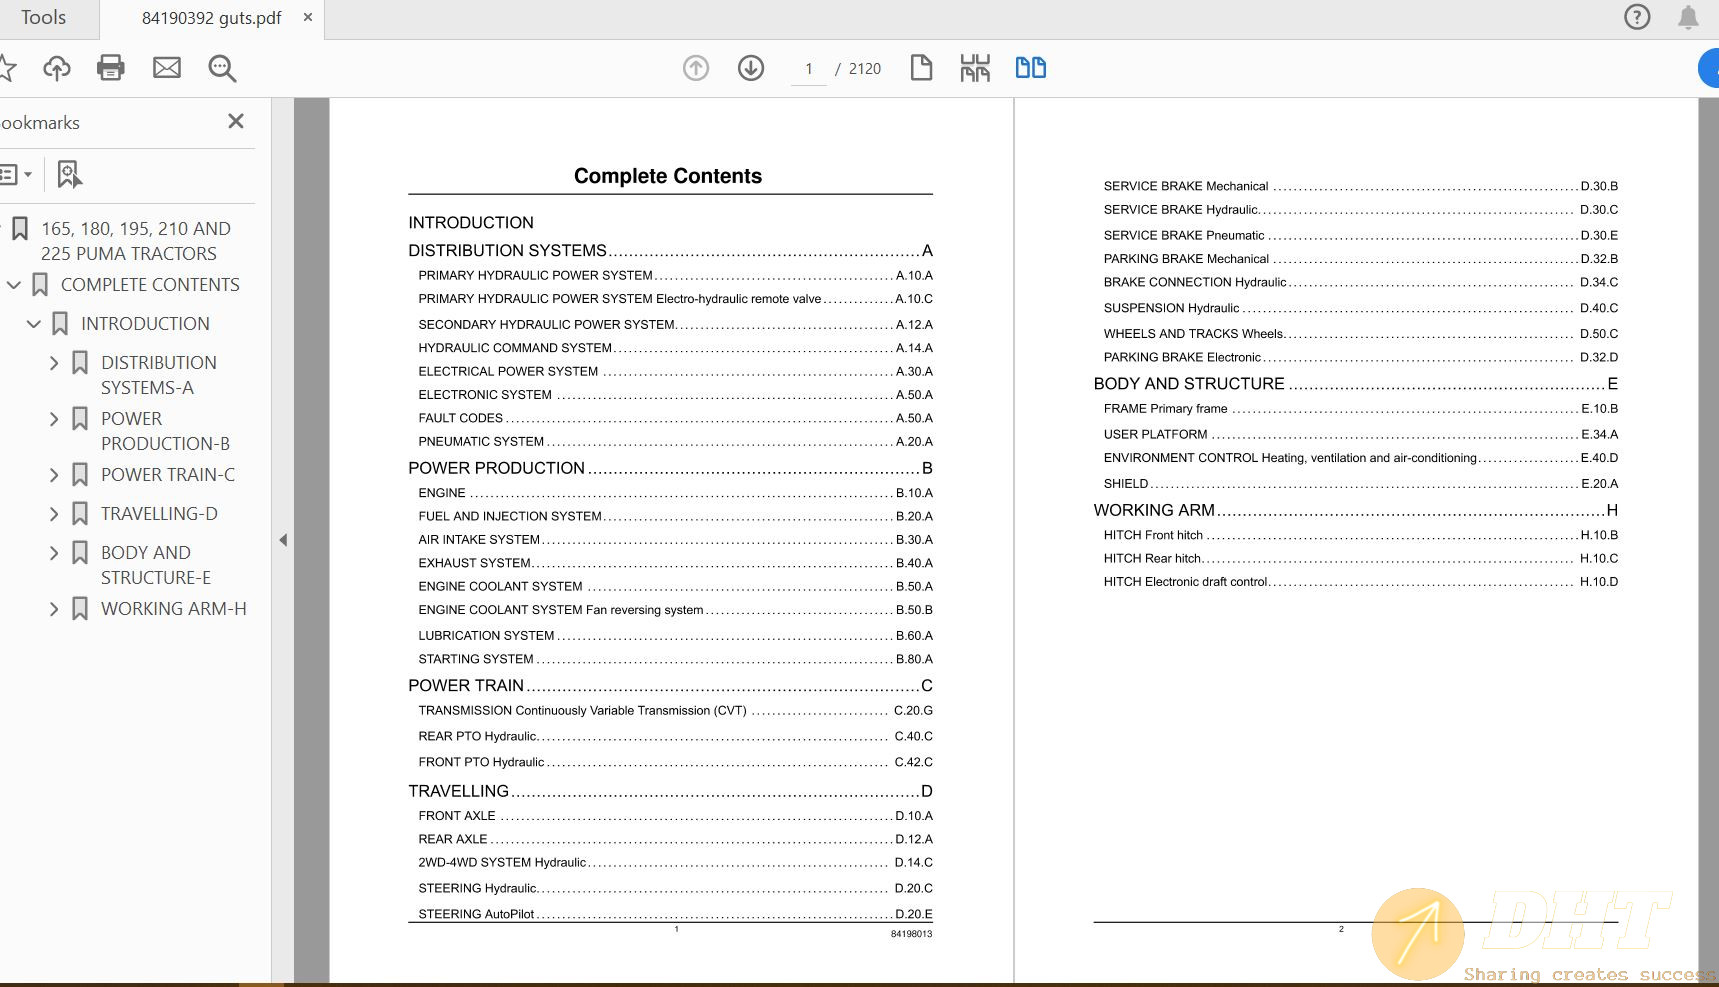Close the Bookmarks panel

point(236,121)
